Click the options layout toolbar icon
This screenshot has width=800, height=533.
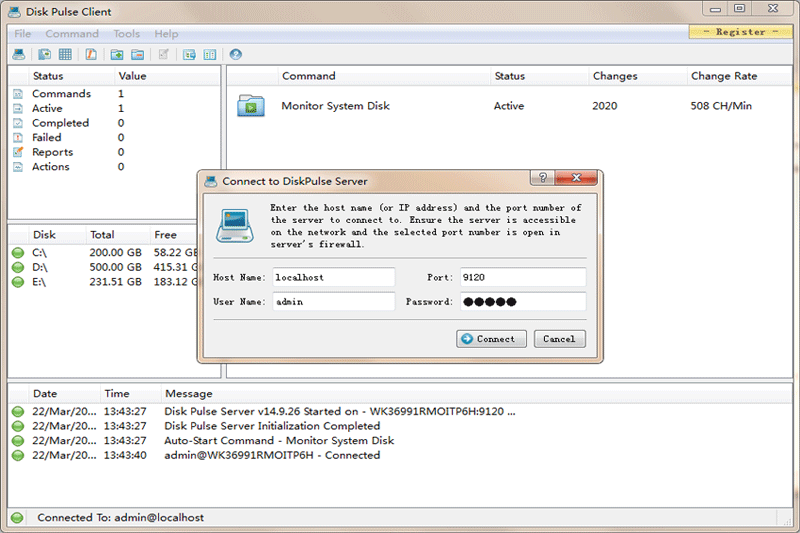coord(210,54)
